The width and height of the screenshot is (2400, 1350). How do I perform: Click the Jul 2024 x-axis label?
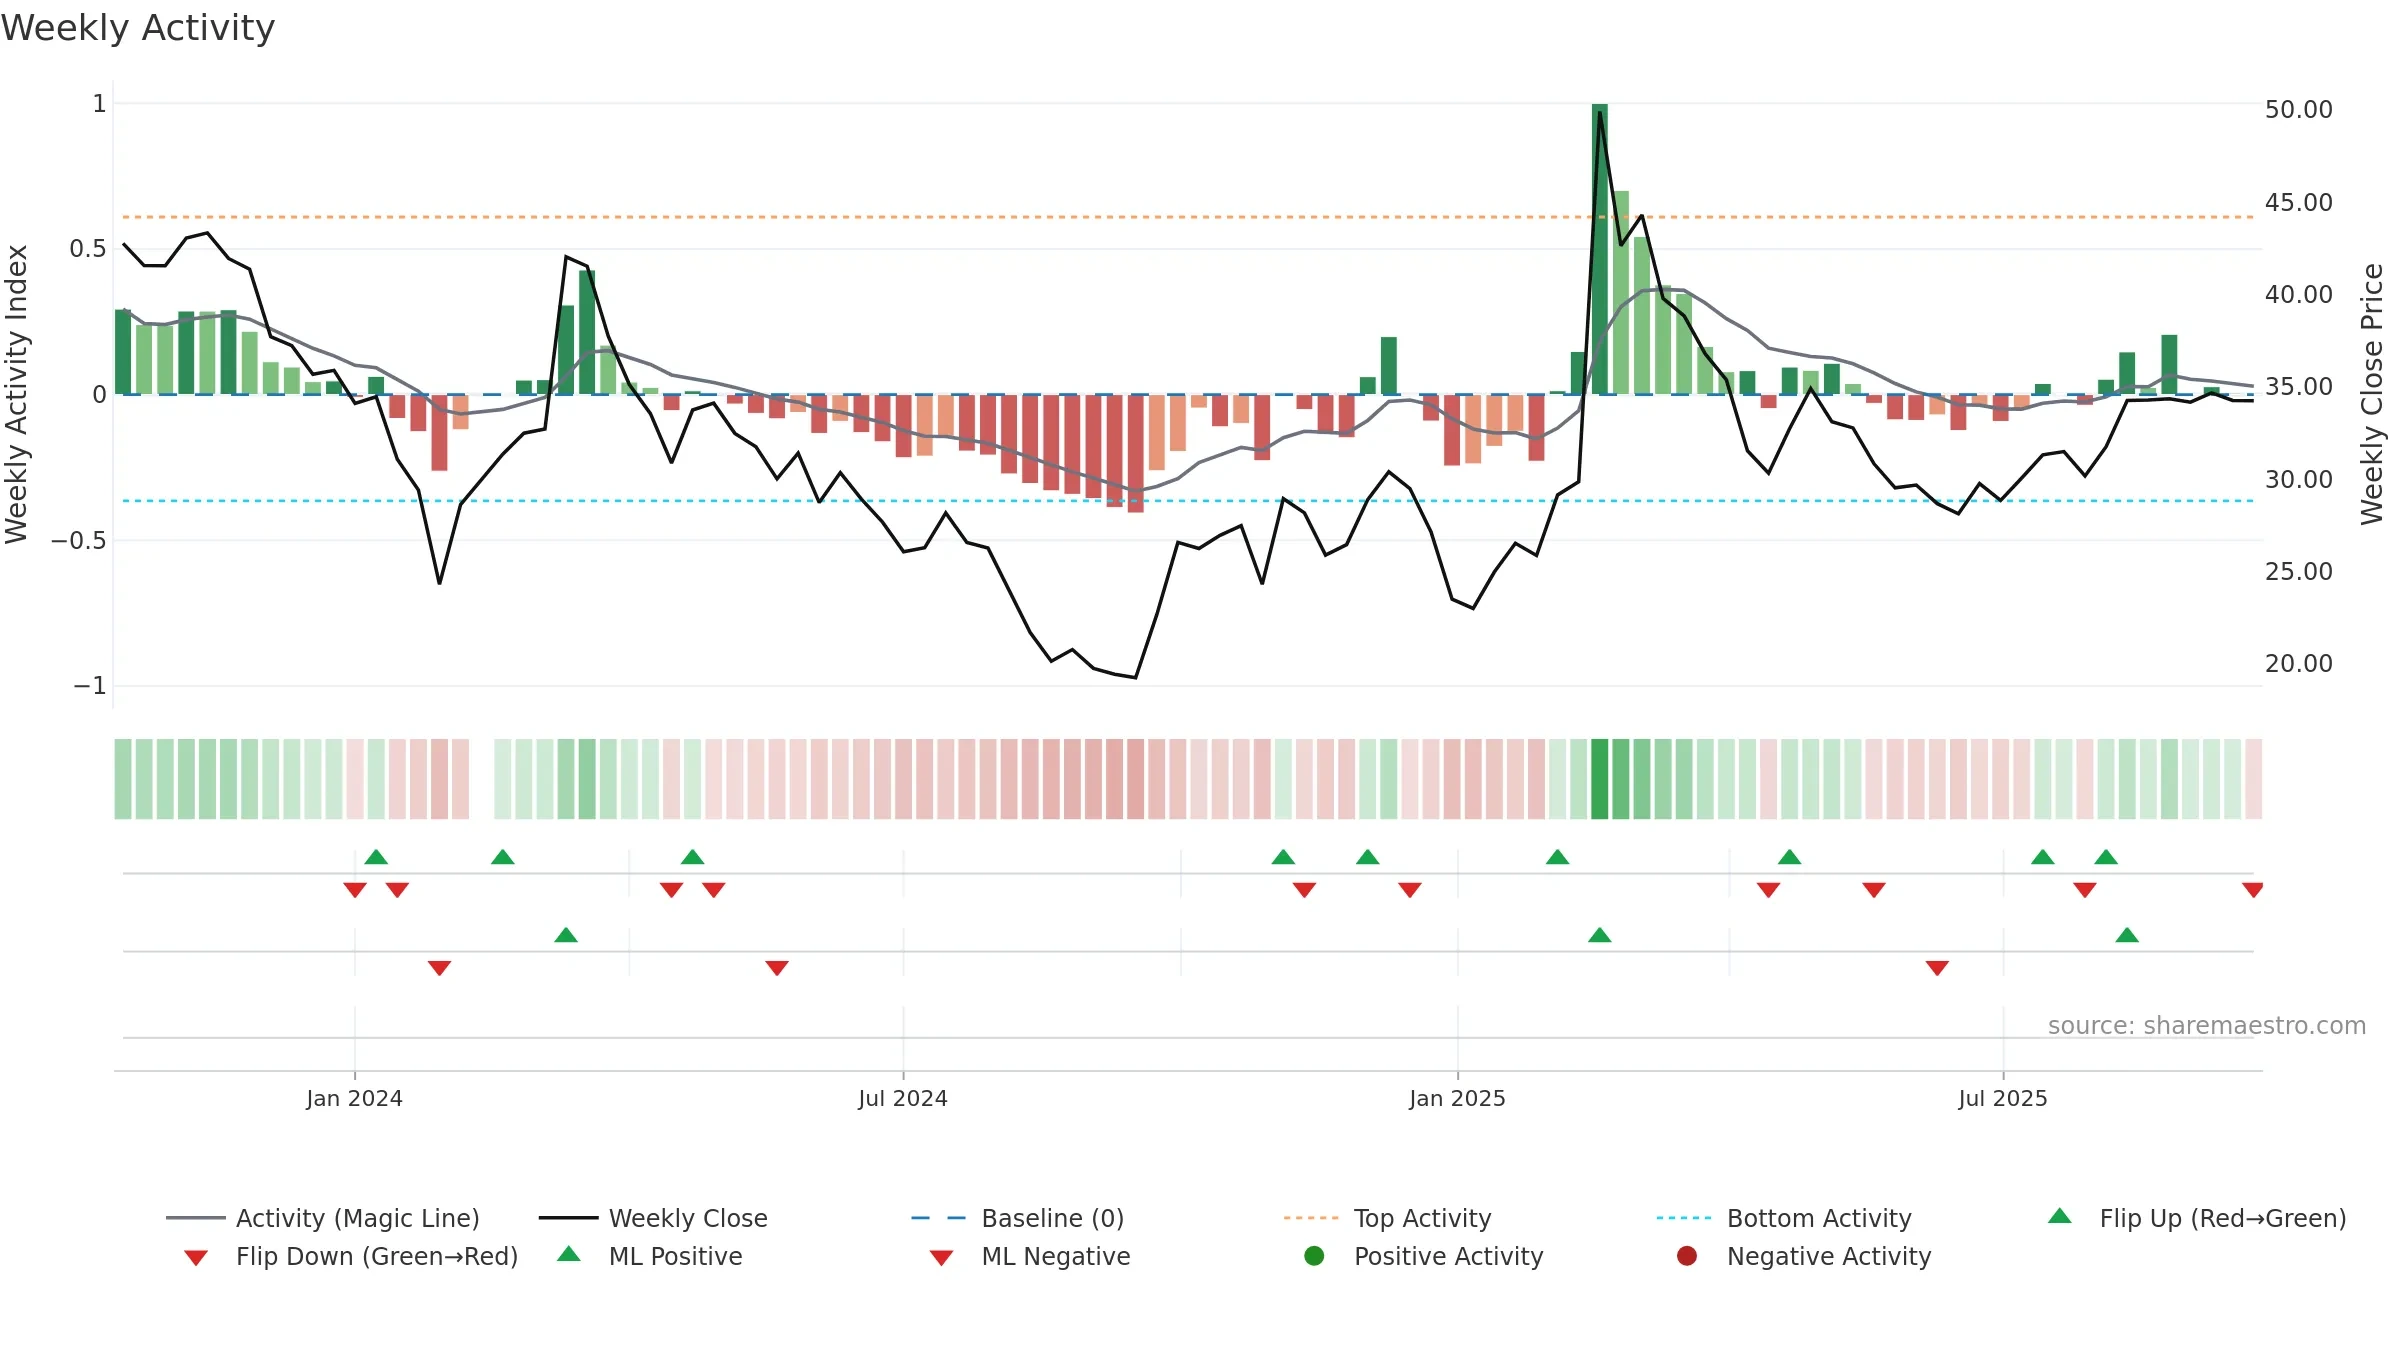(903, 1098)
